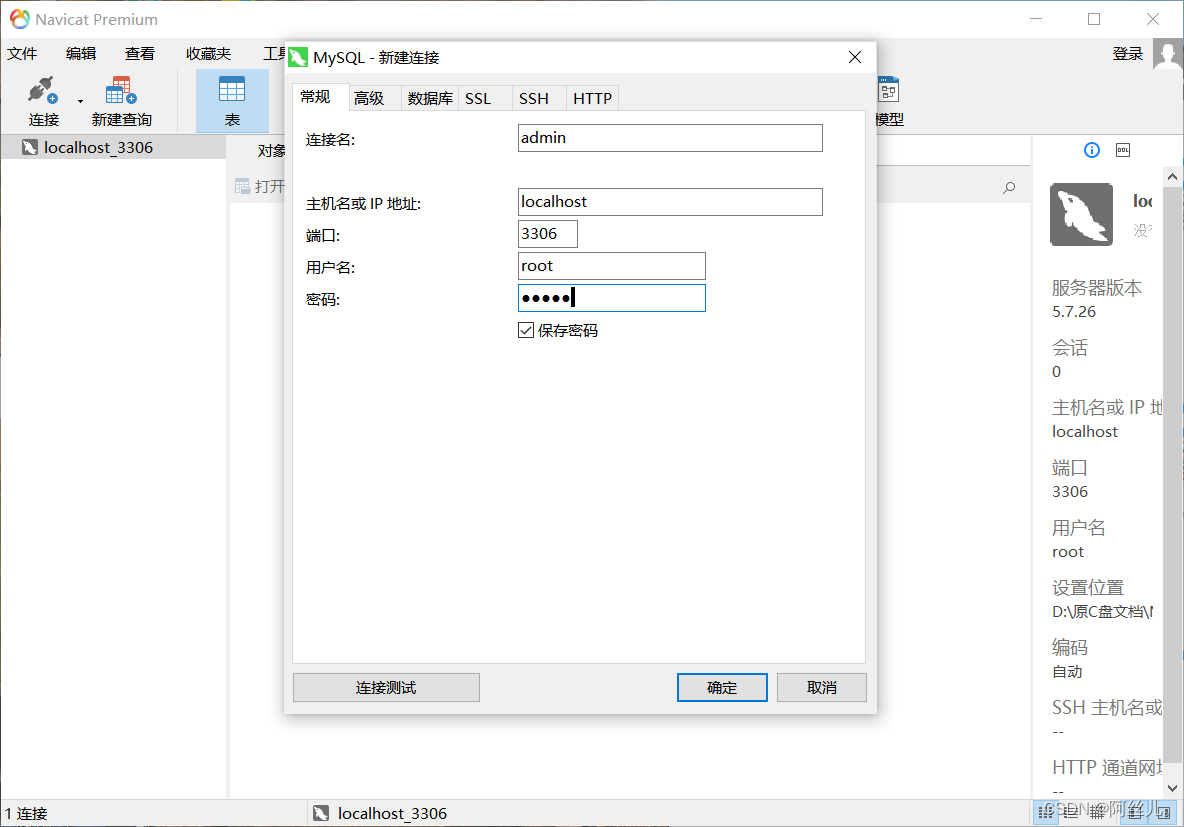
Task: Click the Cancel button (取消)
Action: click(x=822, y=687)
